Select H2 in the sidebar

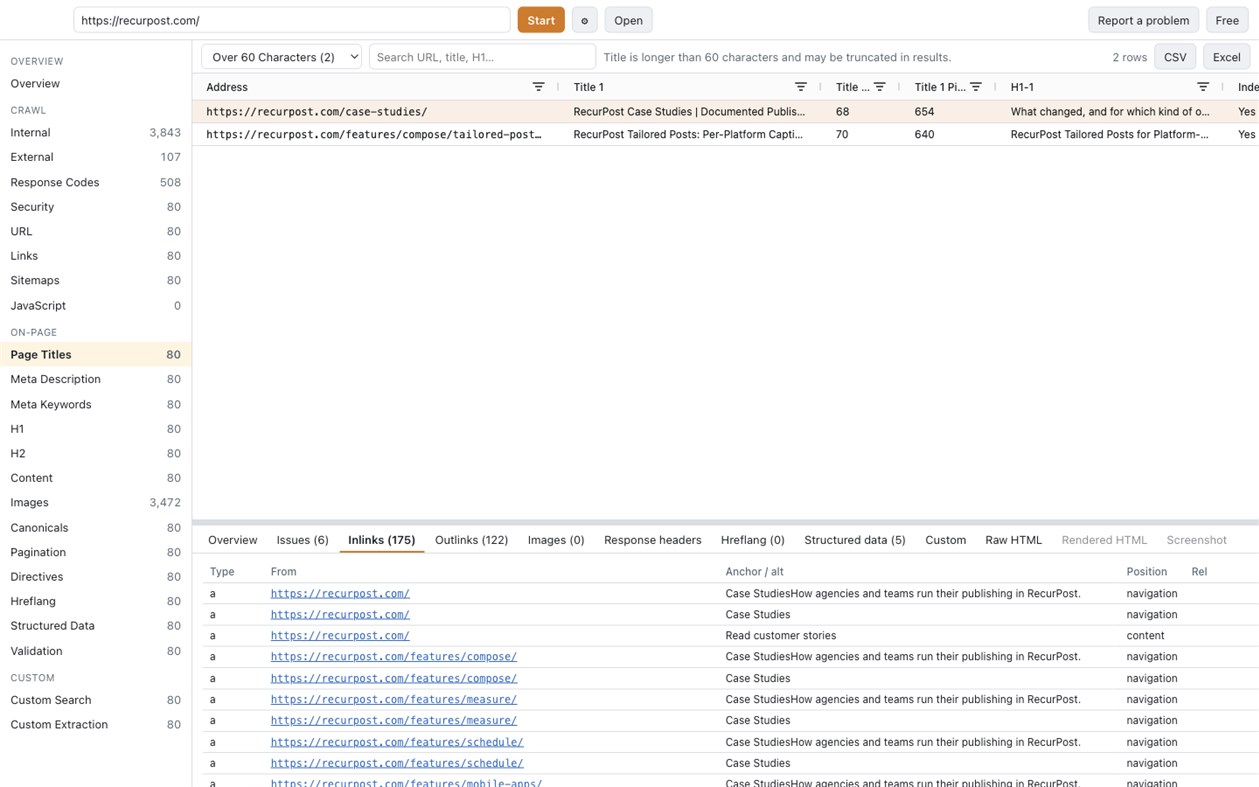click(96, 453)
